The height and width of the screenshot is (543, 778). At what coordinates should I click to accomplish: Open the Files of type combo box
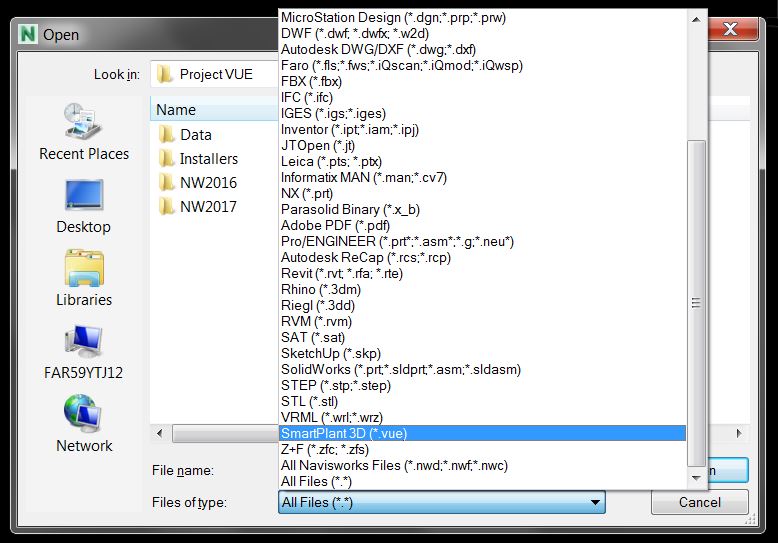click(x=442, y=502)
